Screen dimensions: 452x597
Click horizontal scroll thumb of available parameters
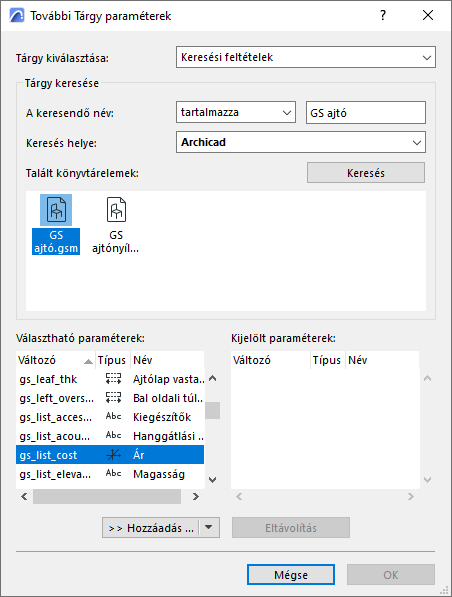pyautogui.click(x=107, y=496)
